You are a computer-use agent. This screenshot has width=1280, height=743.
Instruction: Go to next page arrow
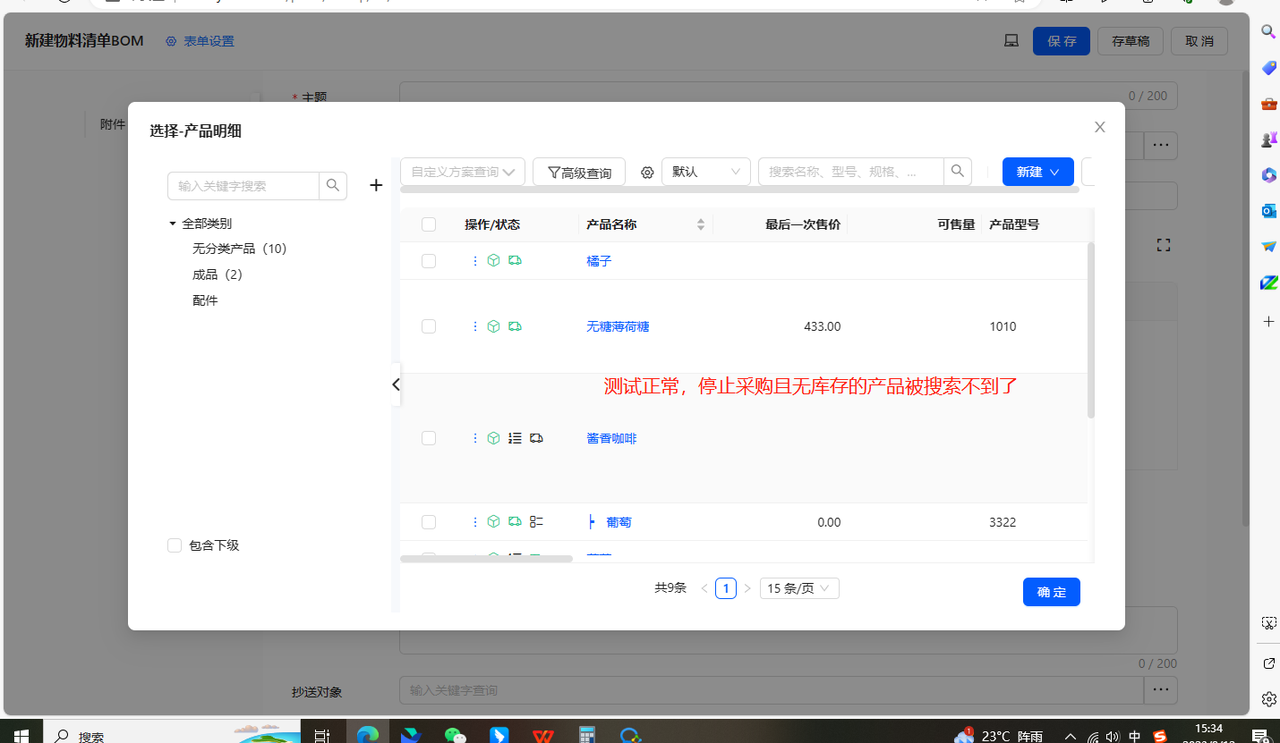(x=747, y=589)
